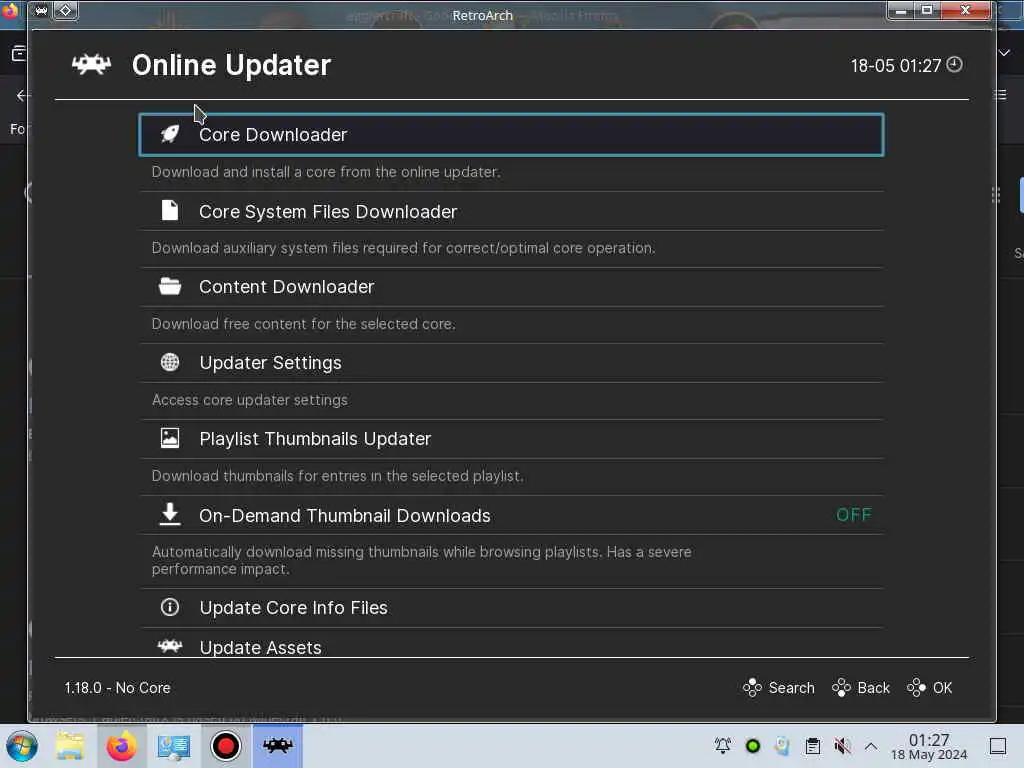Click the rocket icon beside Core Downloader
This screenshot has width=1024, height=768.
point(170,134)
